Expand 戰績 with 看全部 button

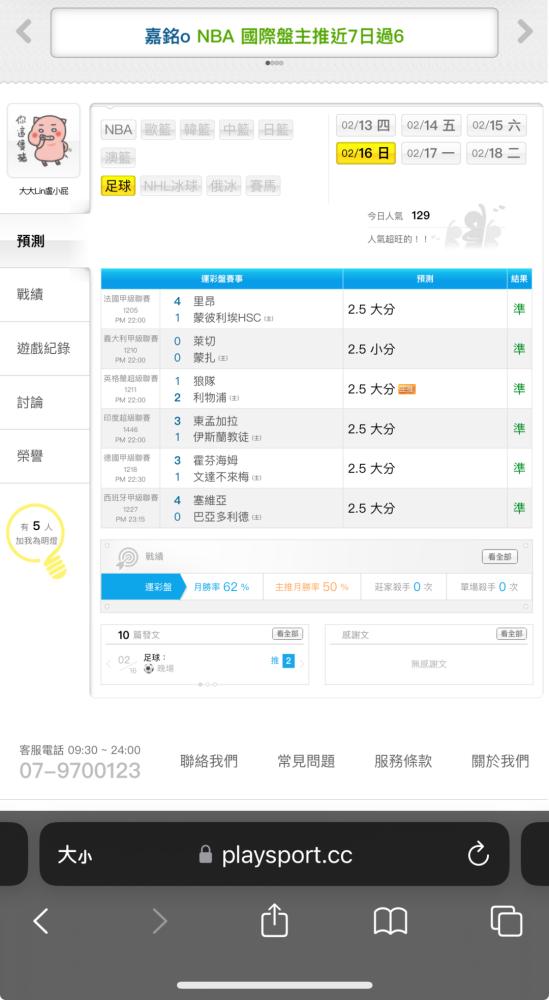[x=499, y=557]
